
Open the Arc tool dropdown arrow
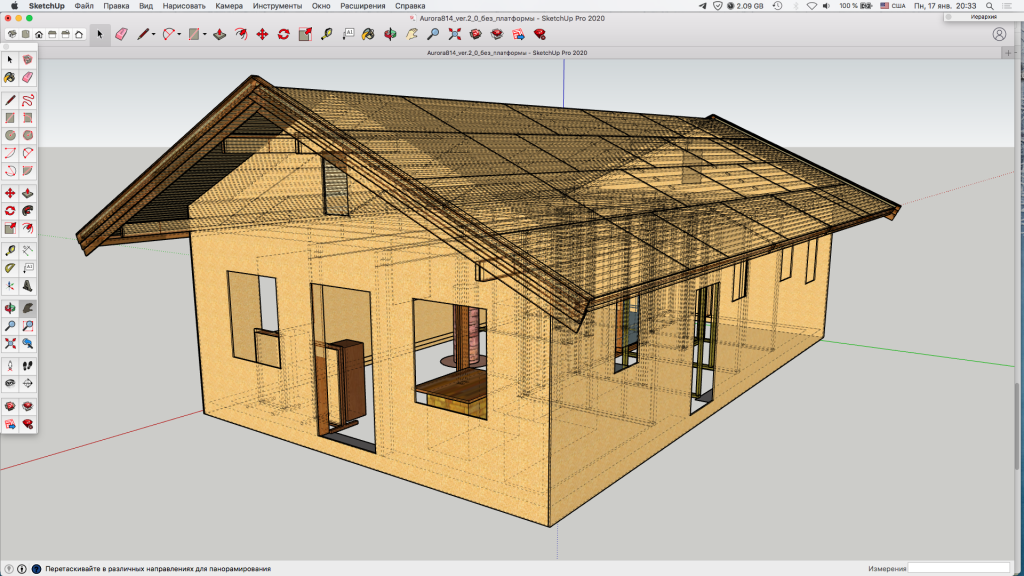pos(178,34)
